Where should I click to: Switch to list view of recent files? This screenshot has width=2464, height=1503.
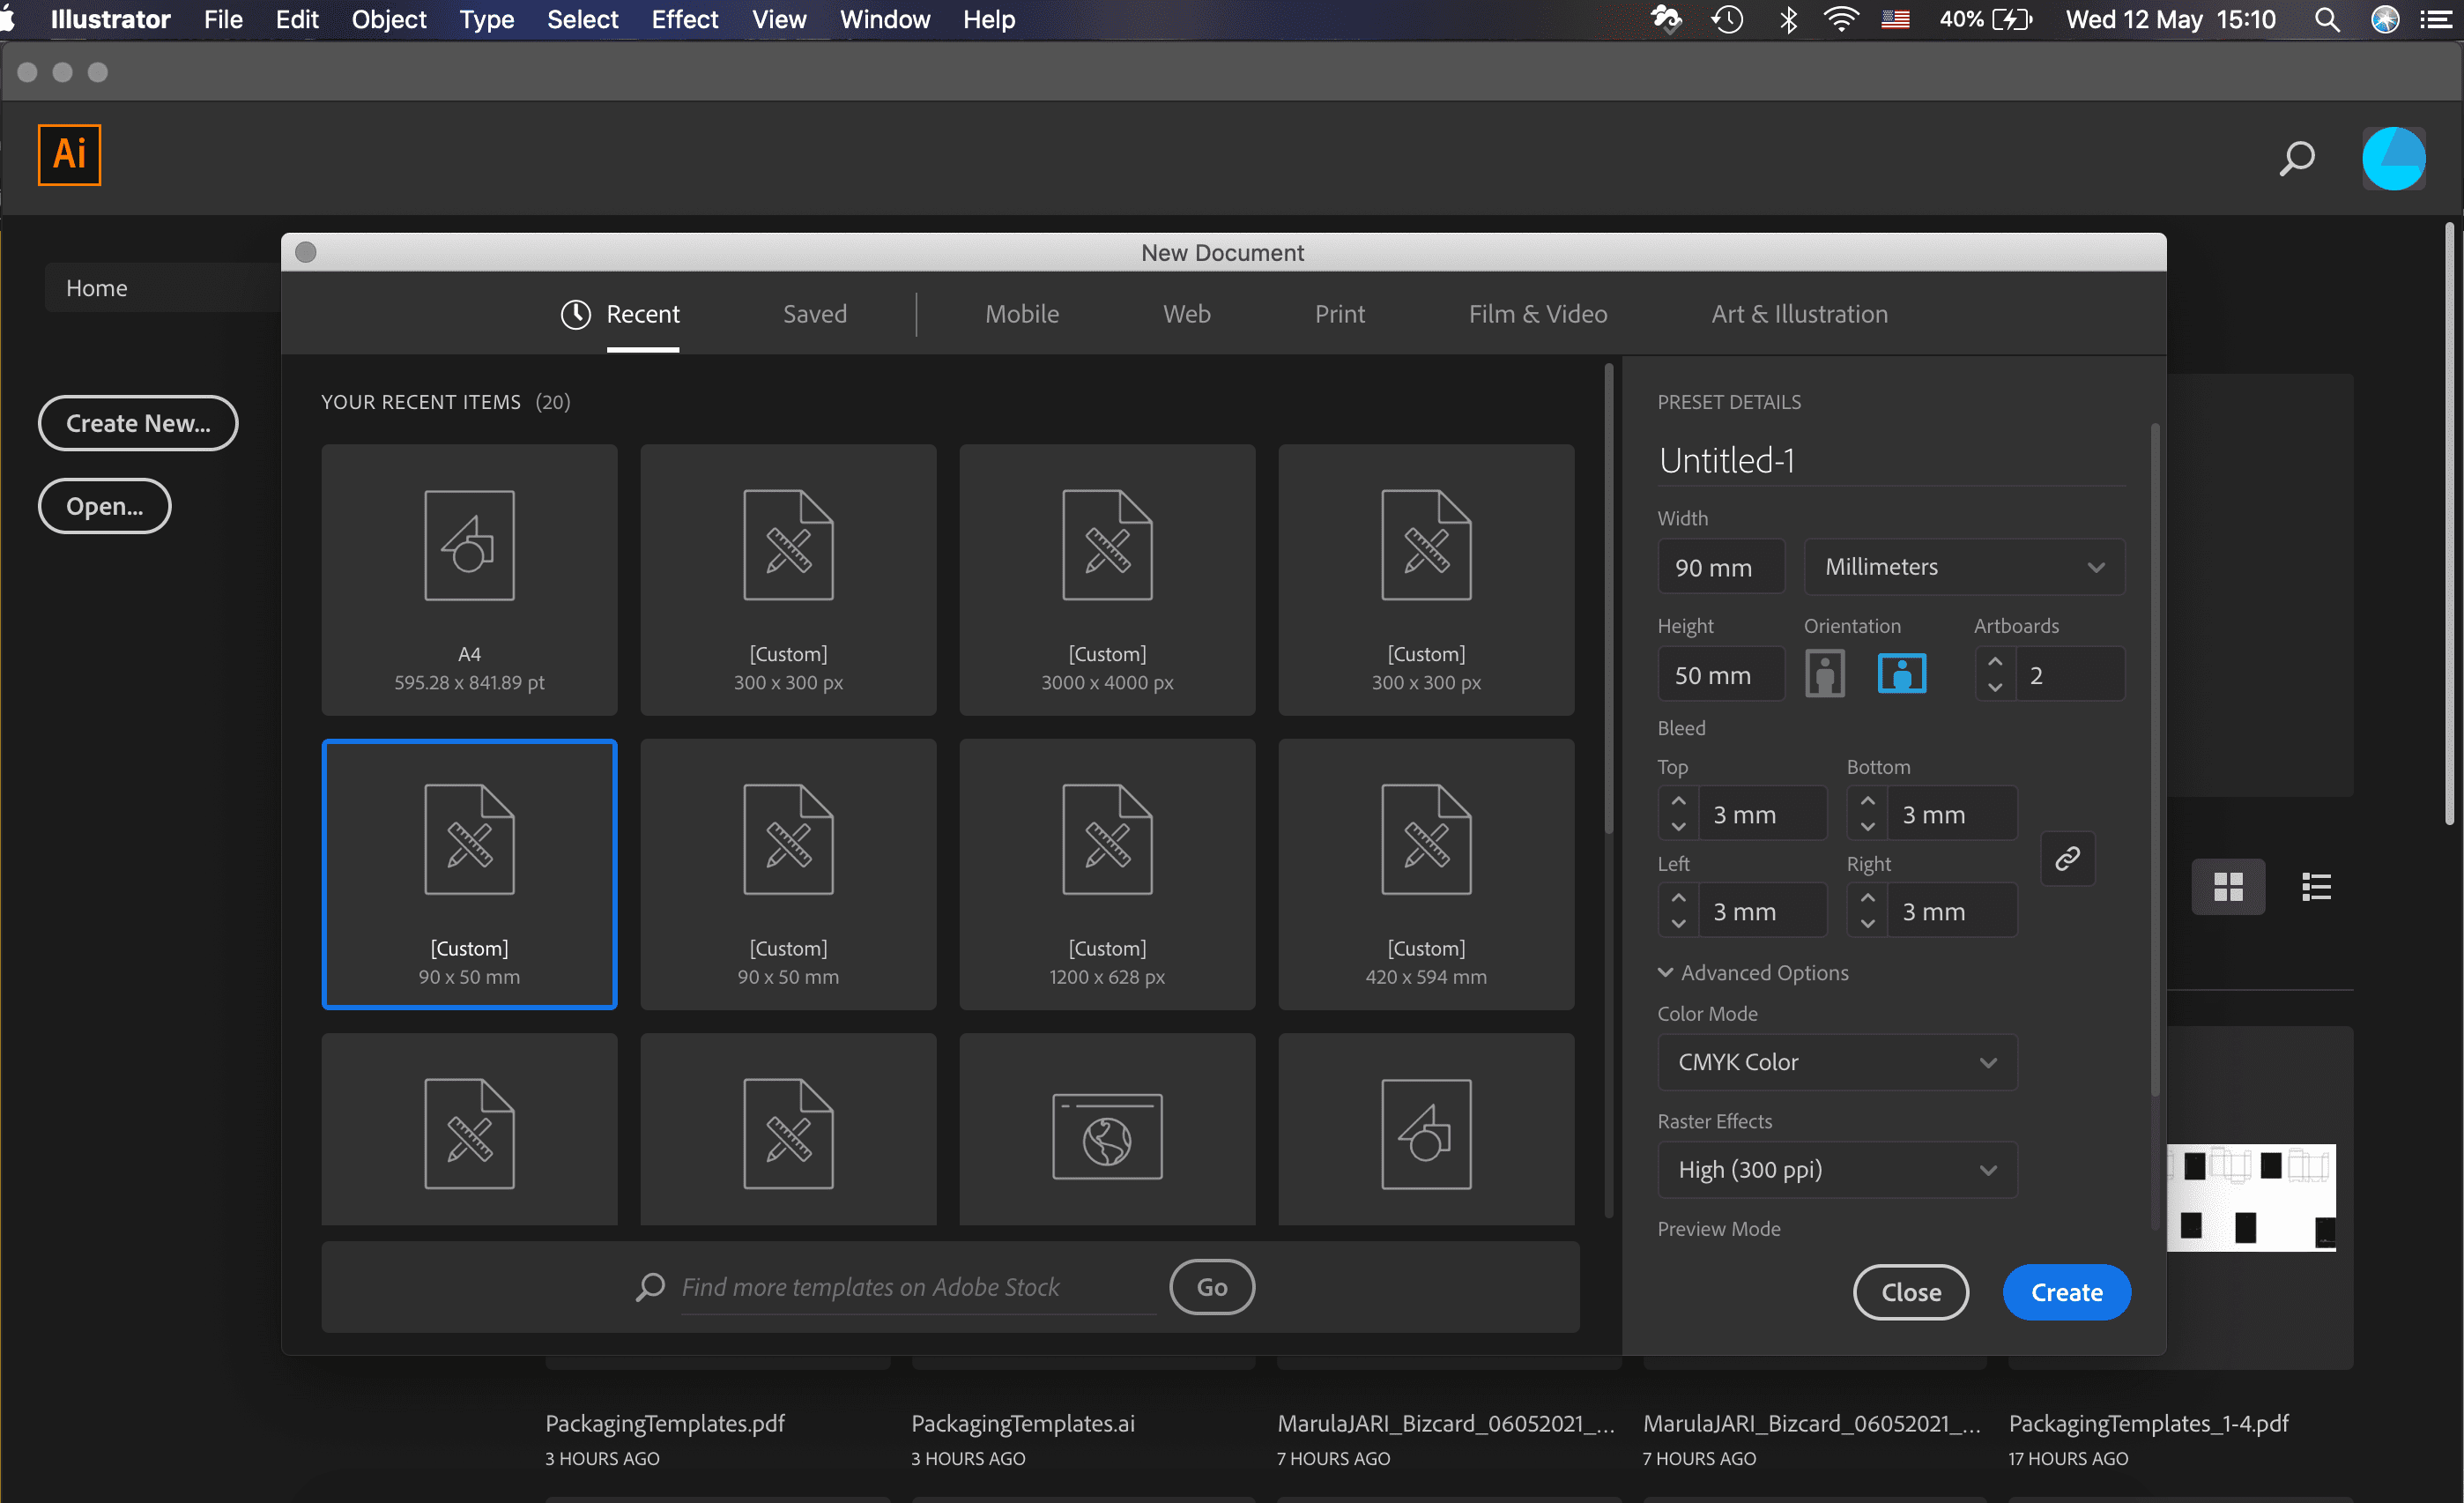tap(2316, 886)
